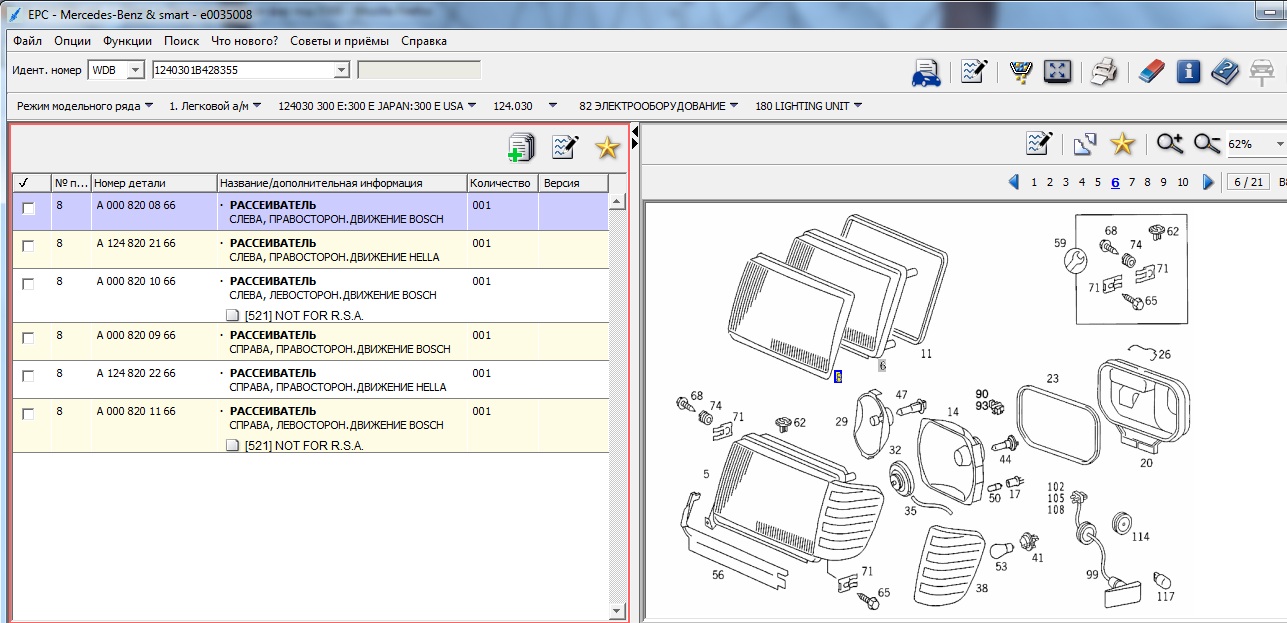Open the vehicle data card icon
Image resolution: width=1287 pixels, height=623 pixels.
click(x=927, y=72)
